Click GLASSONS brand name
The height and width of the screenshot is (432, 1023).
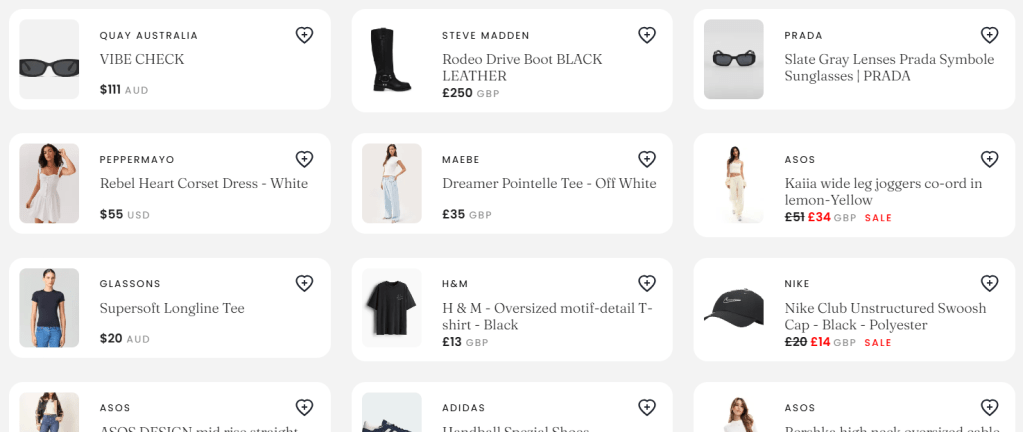(130, 283)
